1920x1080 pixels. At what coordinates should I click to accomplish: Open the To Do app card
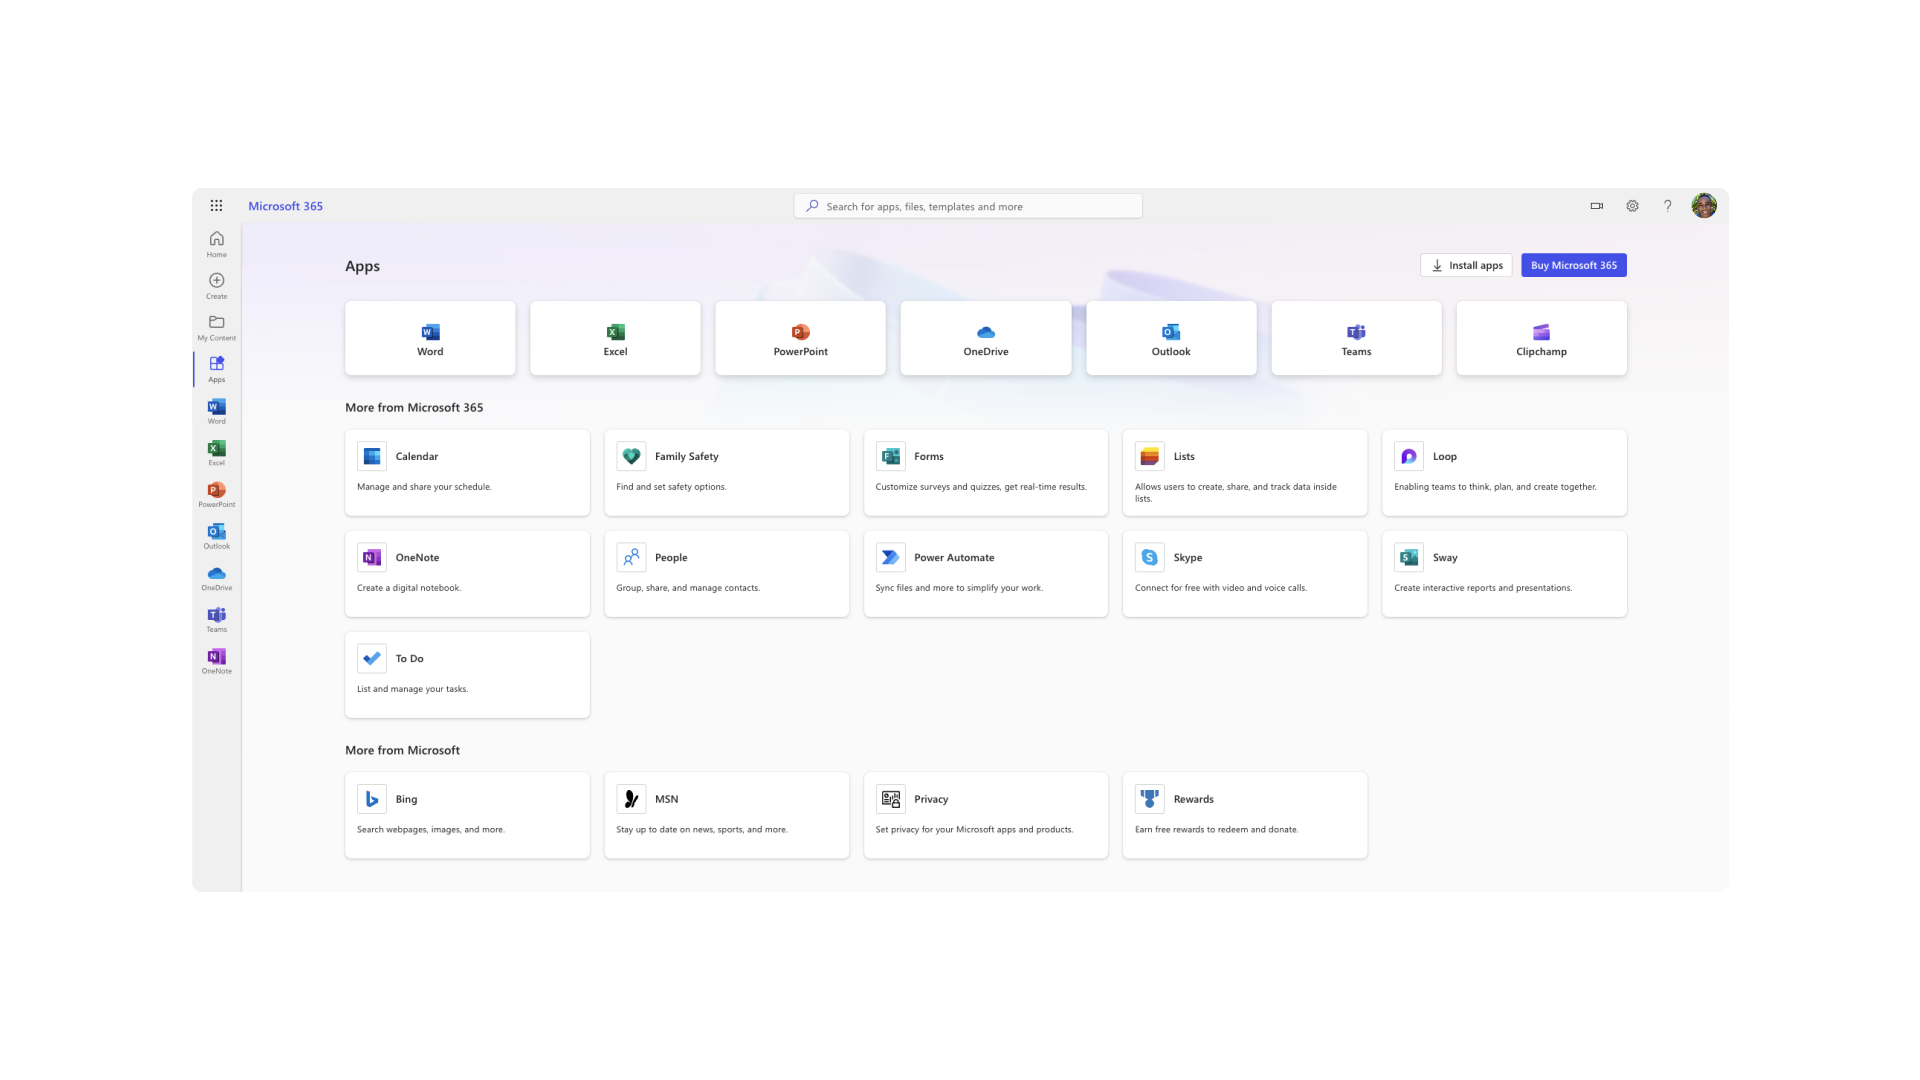467,674
